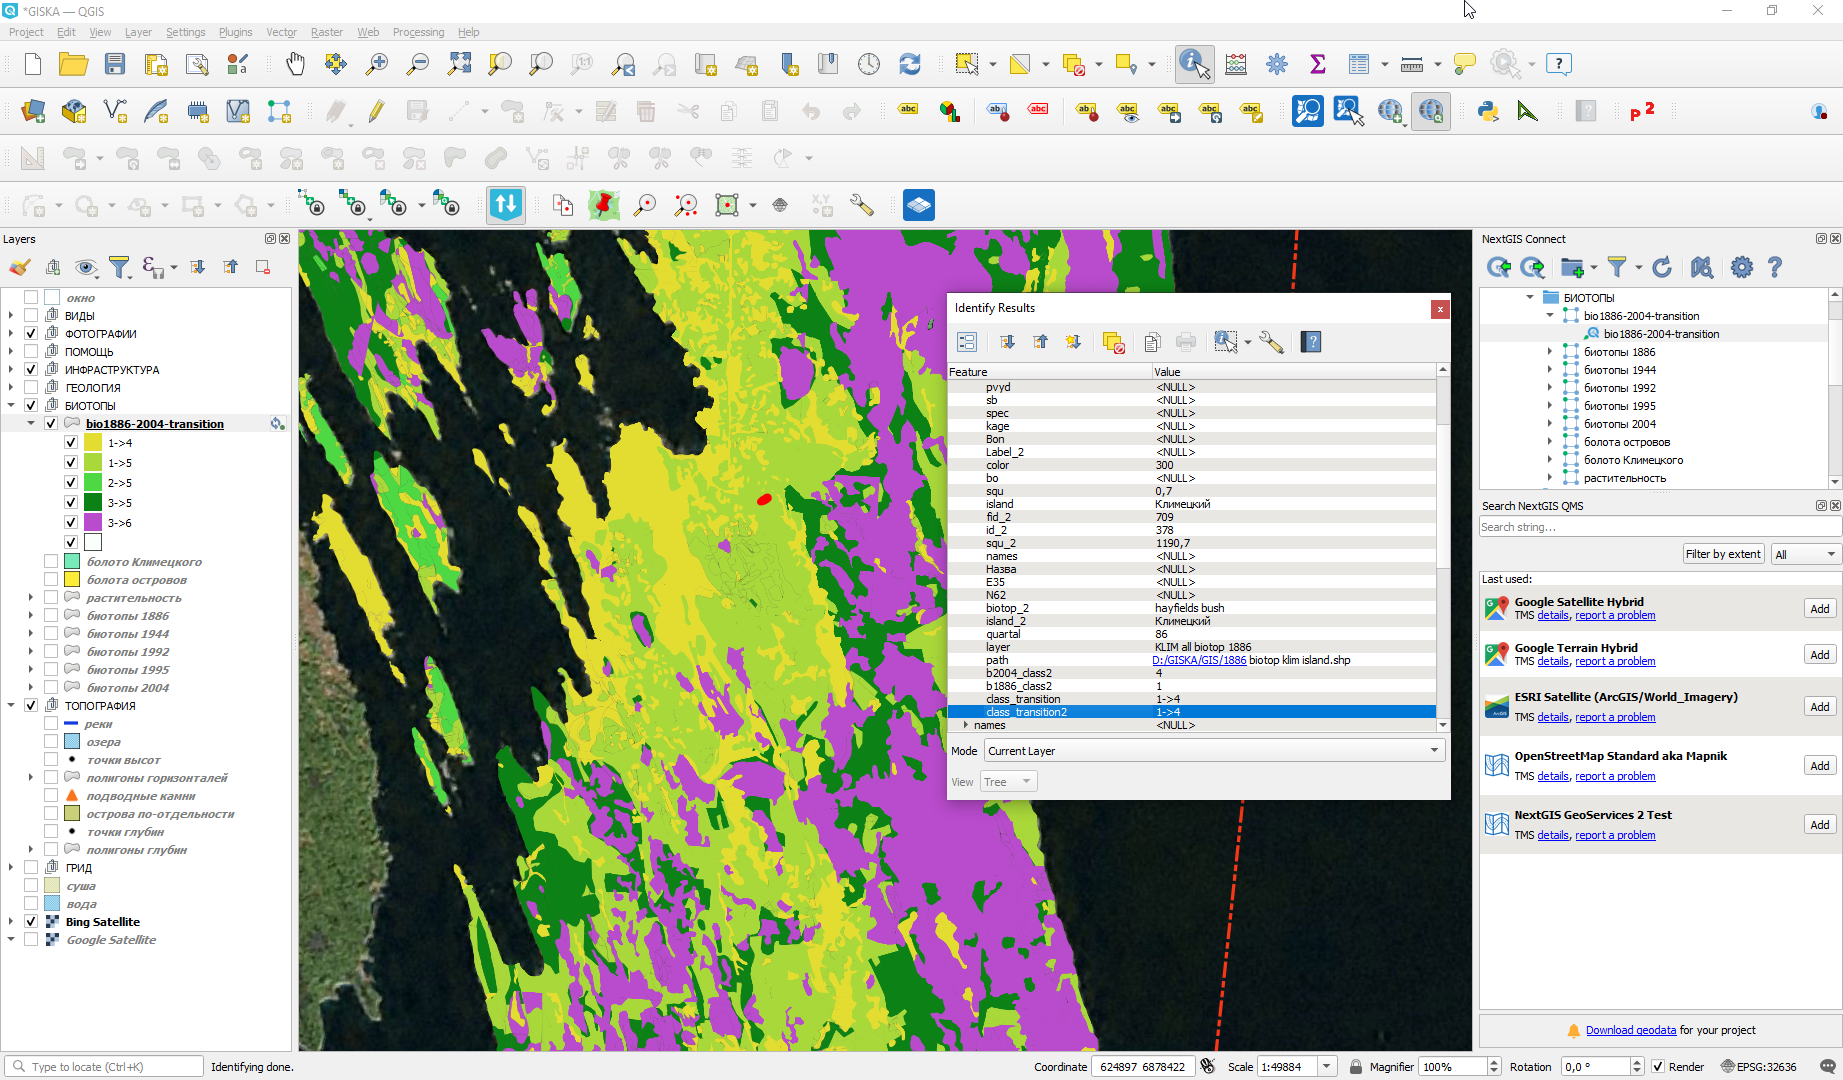This screenshot has width=1843, height=1080.
Task: Toggle visibility of ИНФРАСТРУКТУРА group
Action: (31, 370)
